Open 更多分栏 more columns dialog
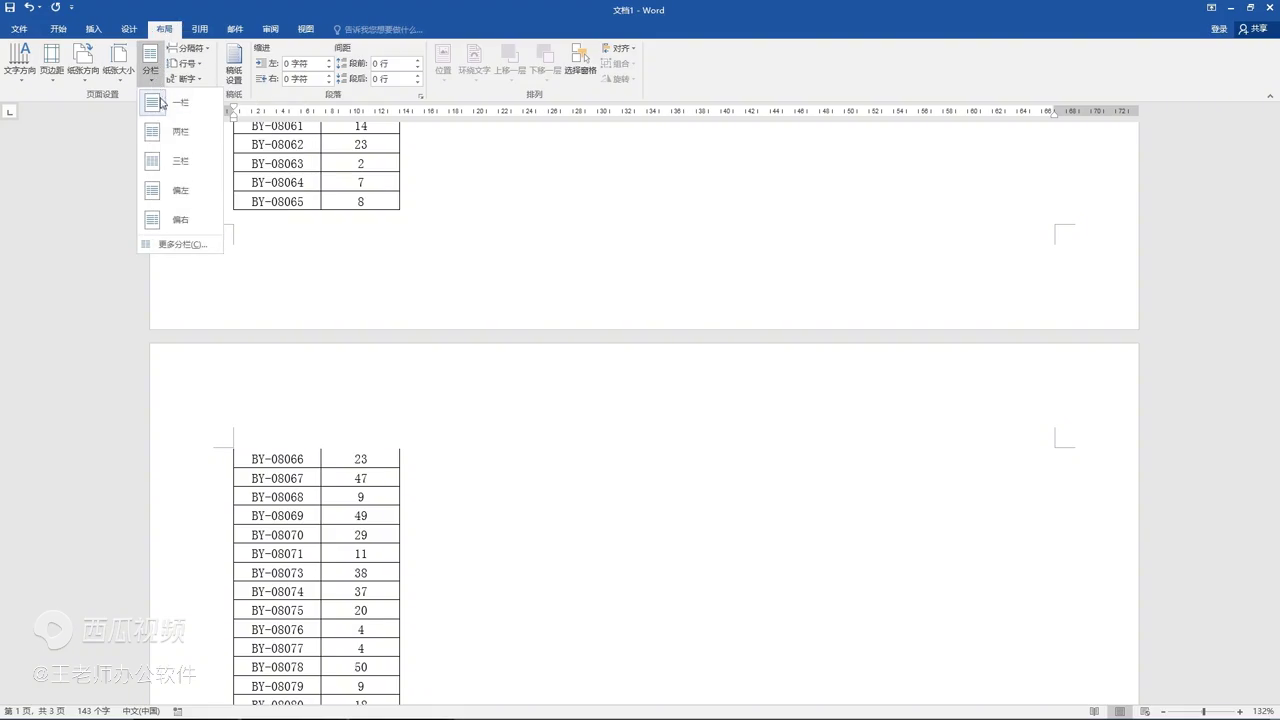This screenshot has height=720, width=1280. click(180, 244)
